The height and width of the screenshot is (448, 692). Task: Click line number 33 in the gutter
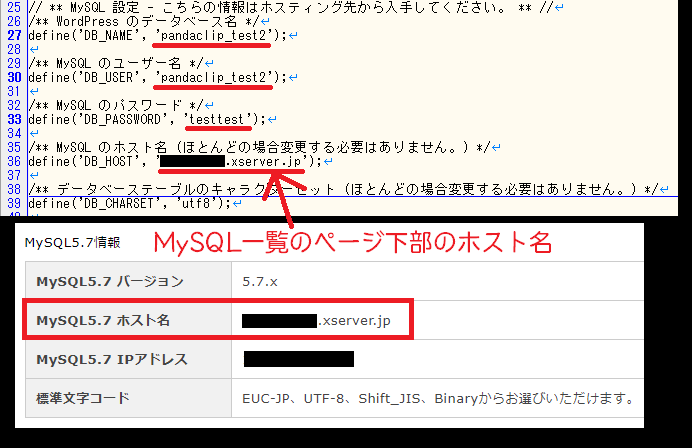coord(14,119)
